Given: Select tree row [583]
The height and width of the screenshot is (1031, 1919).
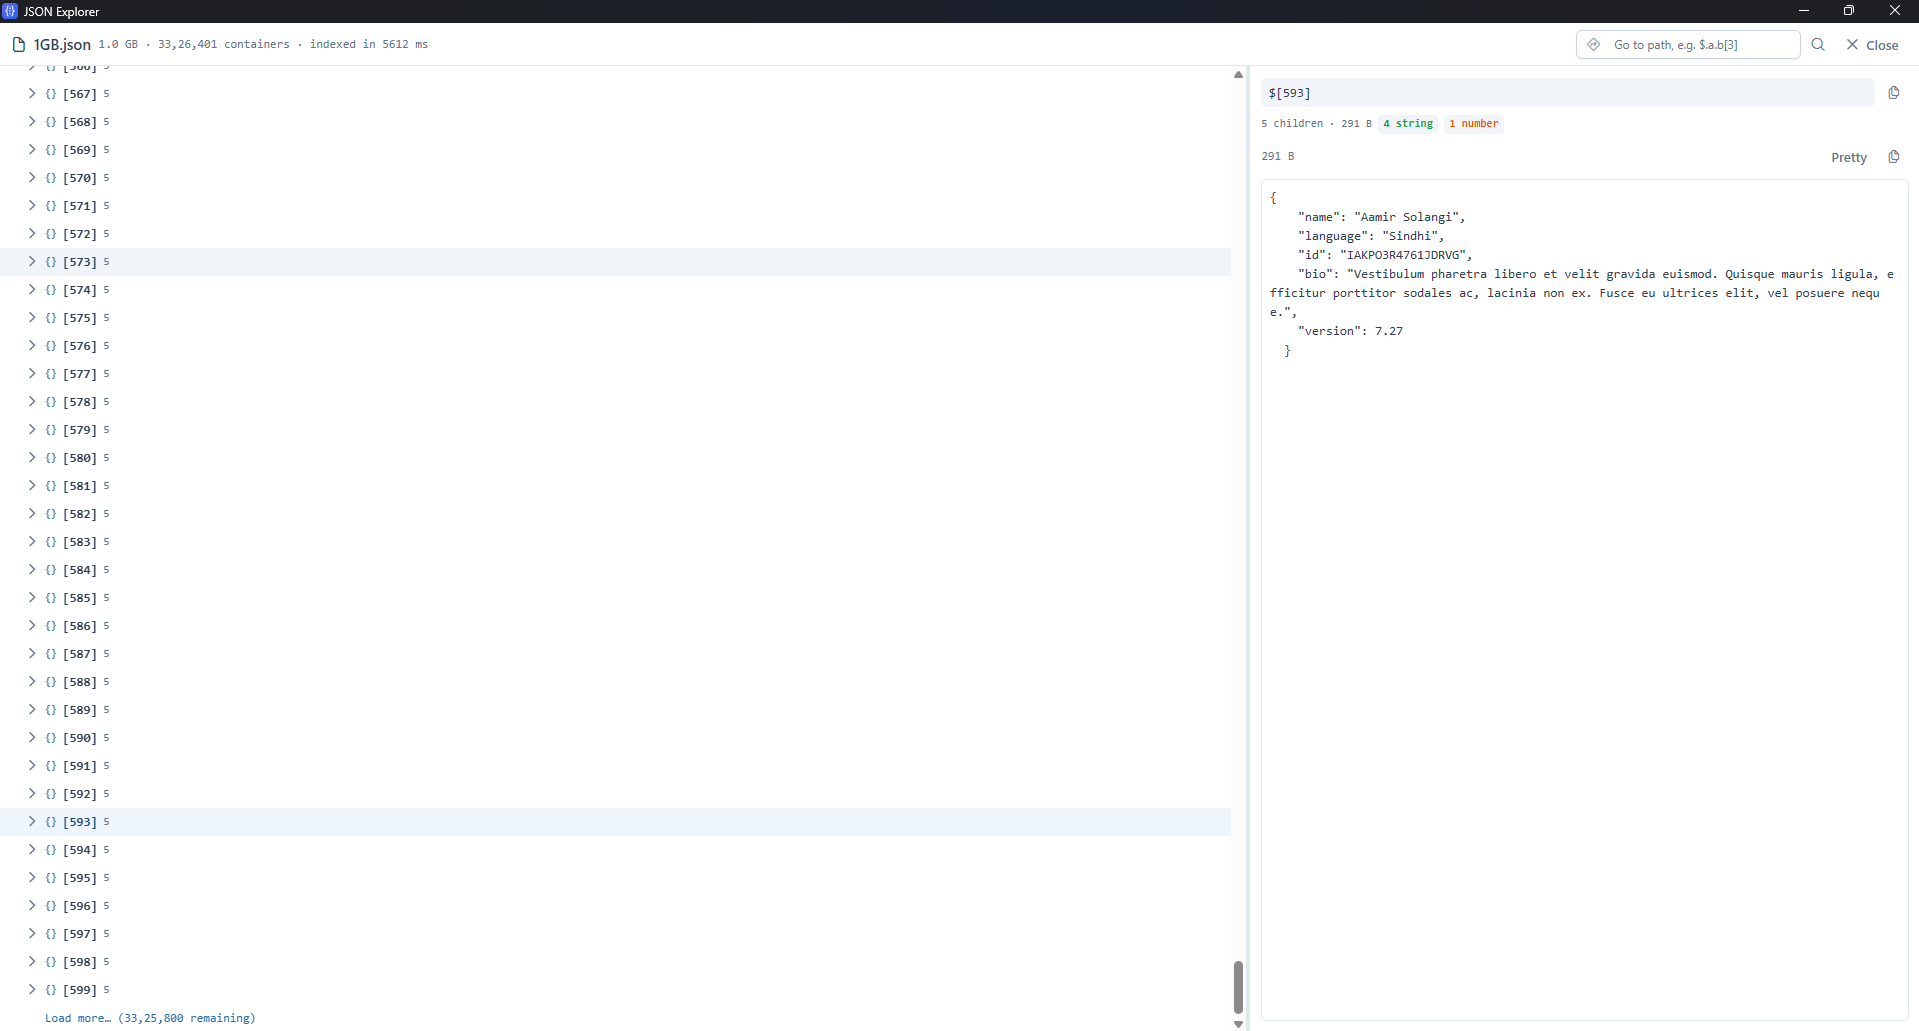Looking at the screenshot, I should tap(615, 542).
